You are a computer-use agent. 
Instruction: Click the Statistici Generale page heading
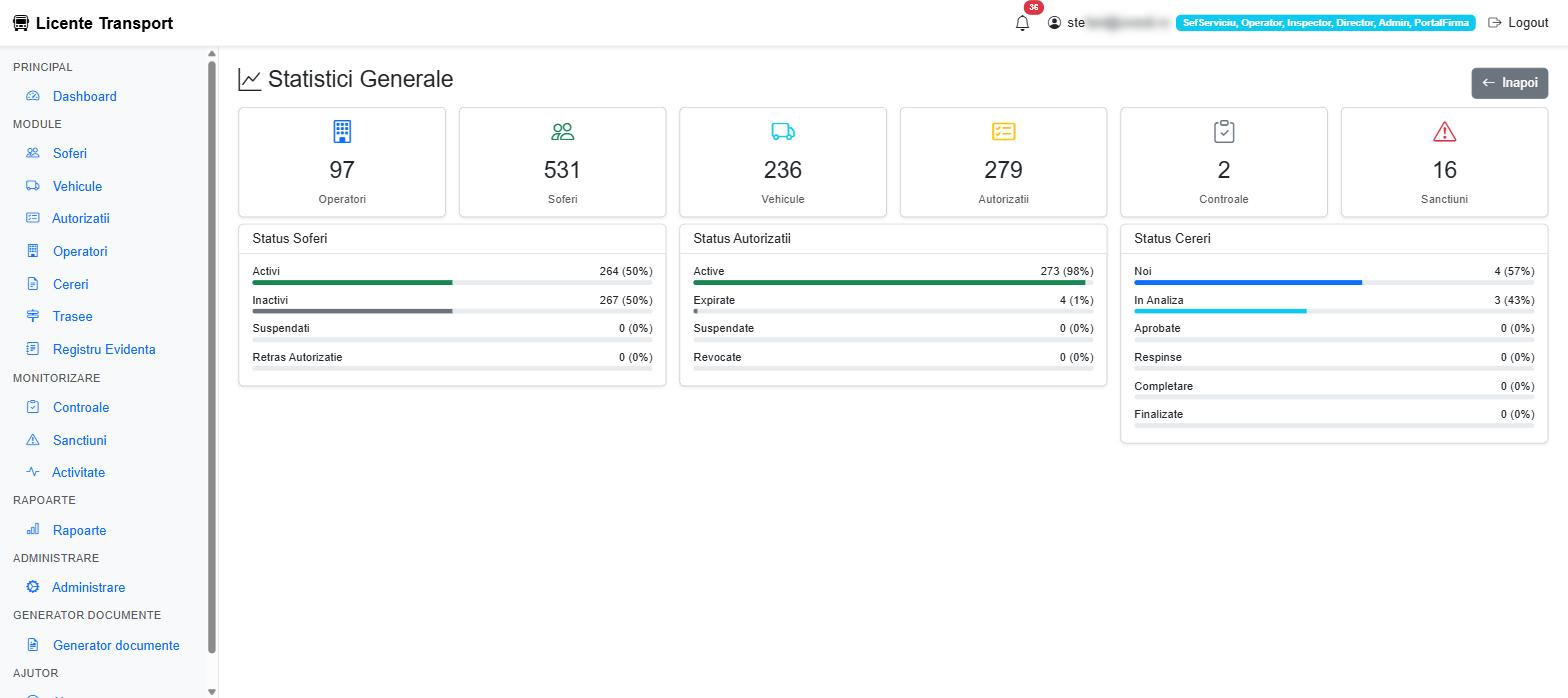click(x=346, y=79)
